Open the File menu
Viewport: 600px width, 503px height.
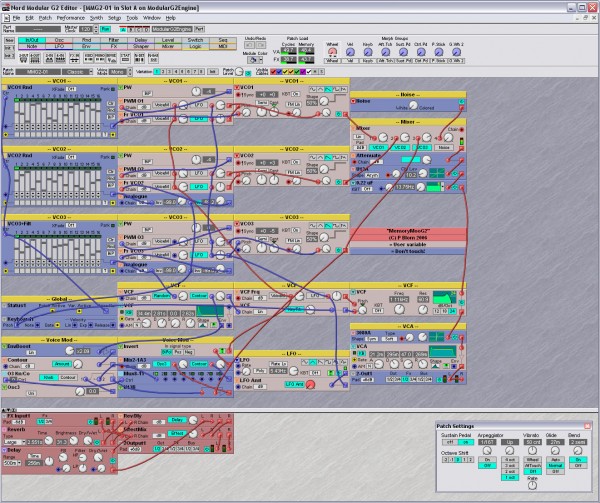[x=16, y=18]
